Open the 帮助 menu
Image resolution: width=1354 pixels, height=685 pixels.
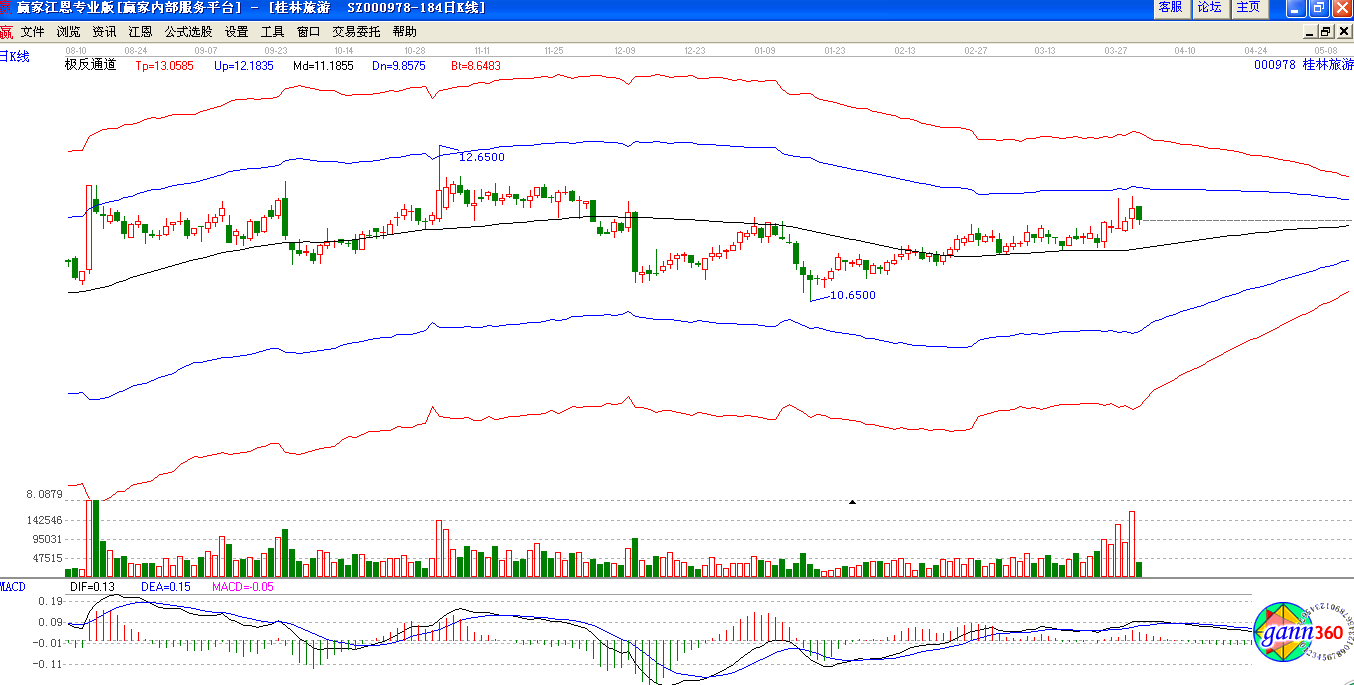click(x=405, y=32)
